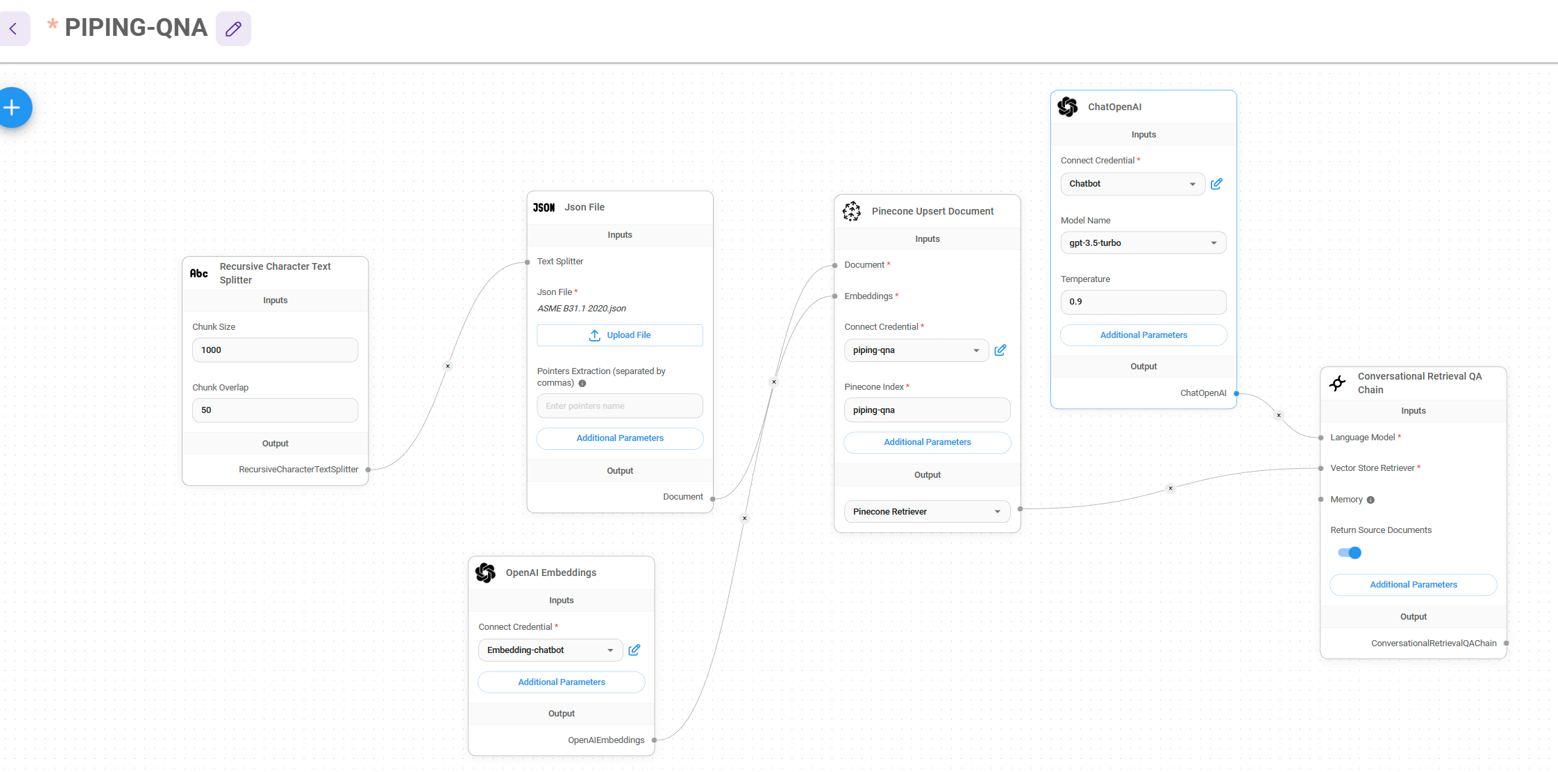Click the info icon beside Pointers Extraction
1558x772 pixels.
(582, 383)
